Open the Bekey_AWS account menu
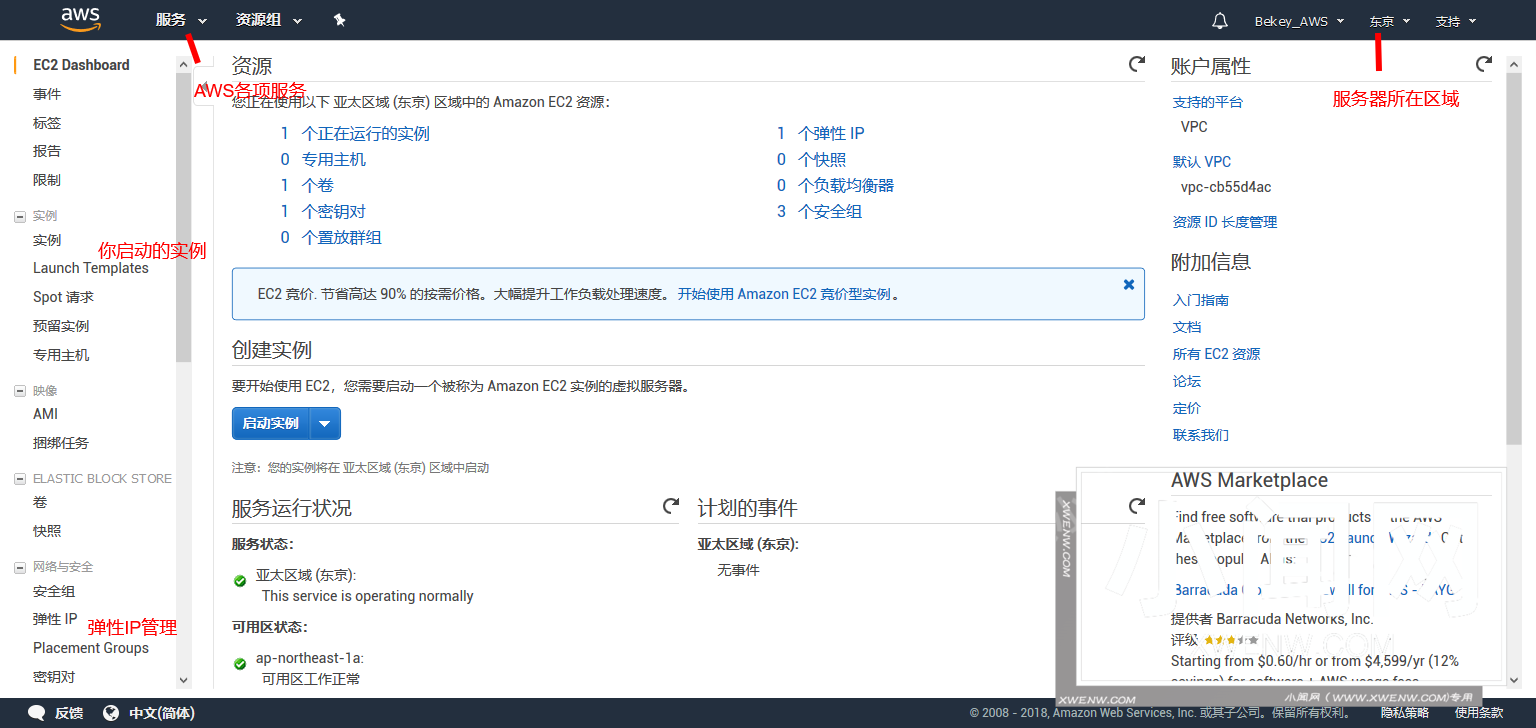Image resolution: width=1536 pixels, height=728 pixels. pyautogui.click(x=1299, y=21)
